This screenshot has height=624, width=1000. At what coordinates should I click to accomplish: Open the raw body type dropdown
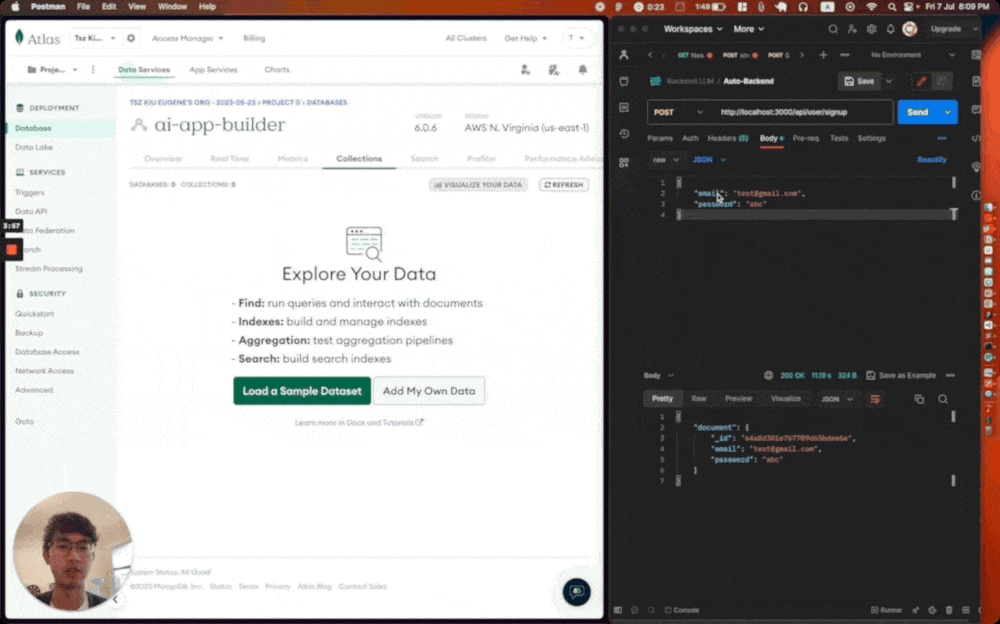[x=665, y=160]
